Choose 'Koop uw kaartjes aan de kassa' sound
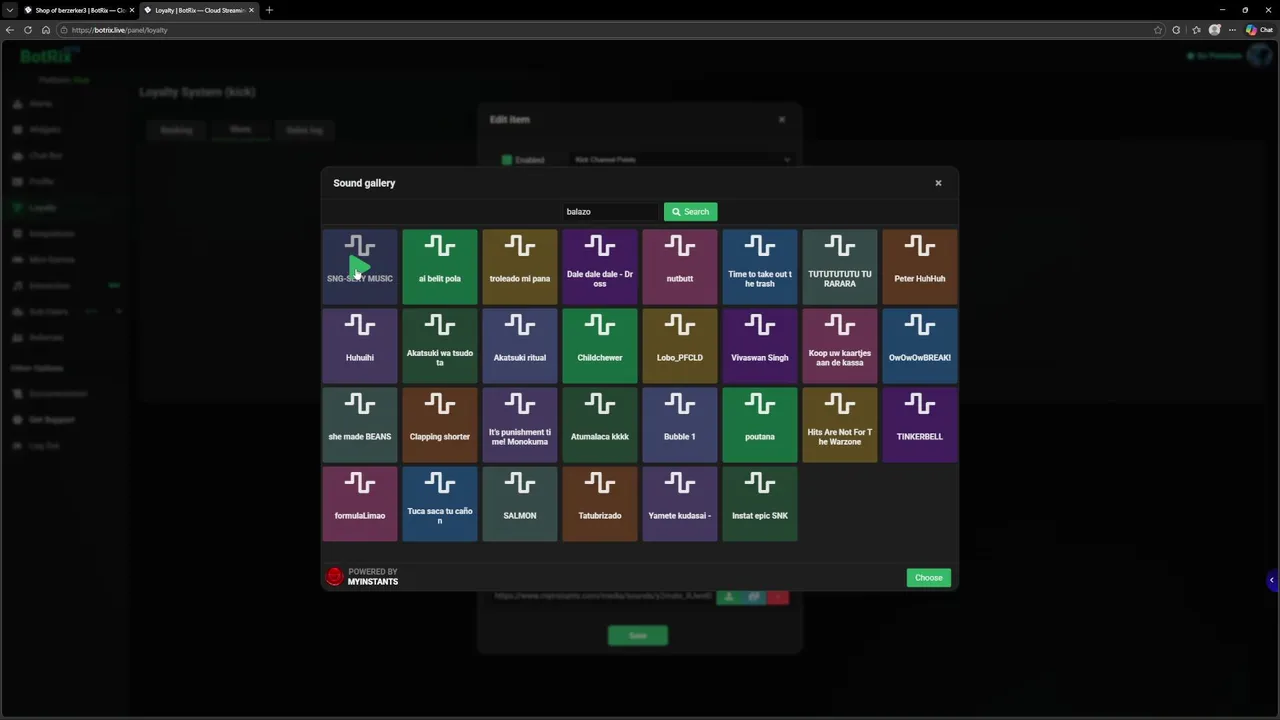The height and width of the screenshot is (720, 1280). tap(840, 345)
